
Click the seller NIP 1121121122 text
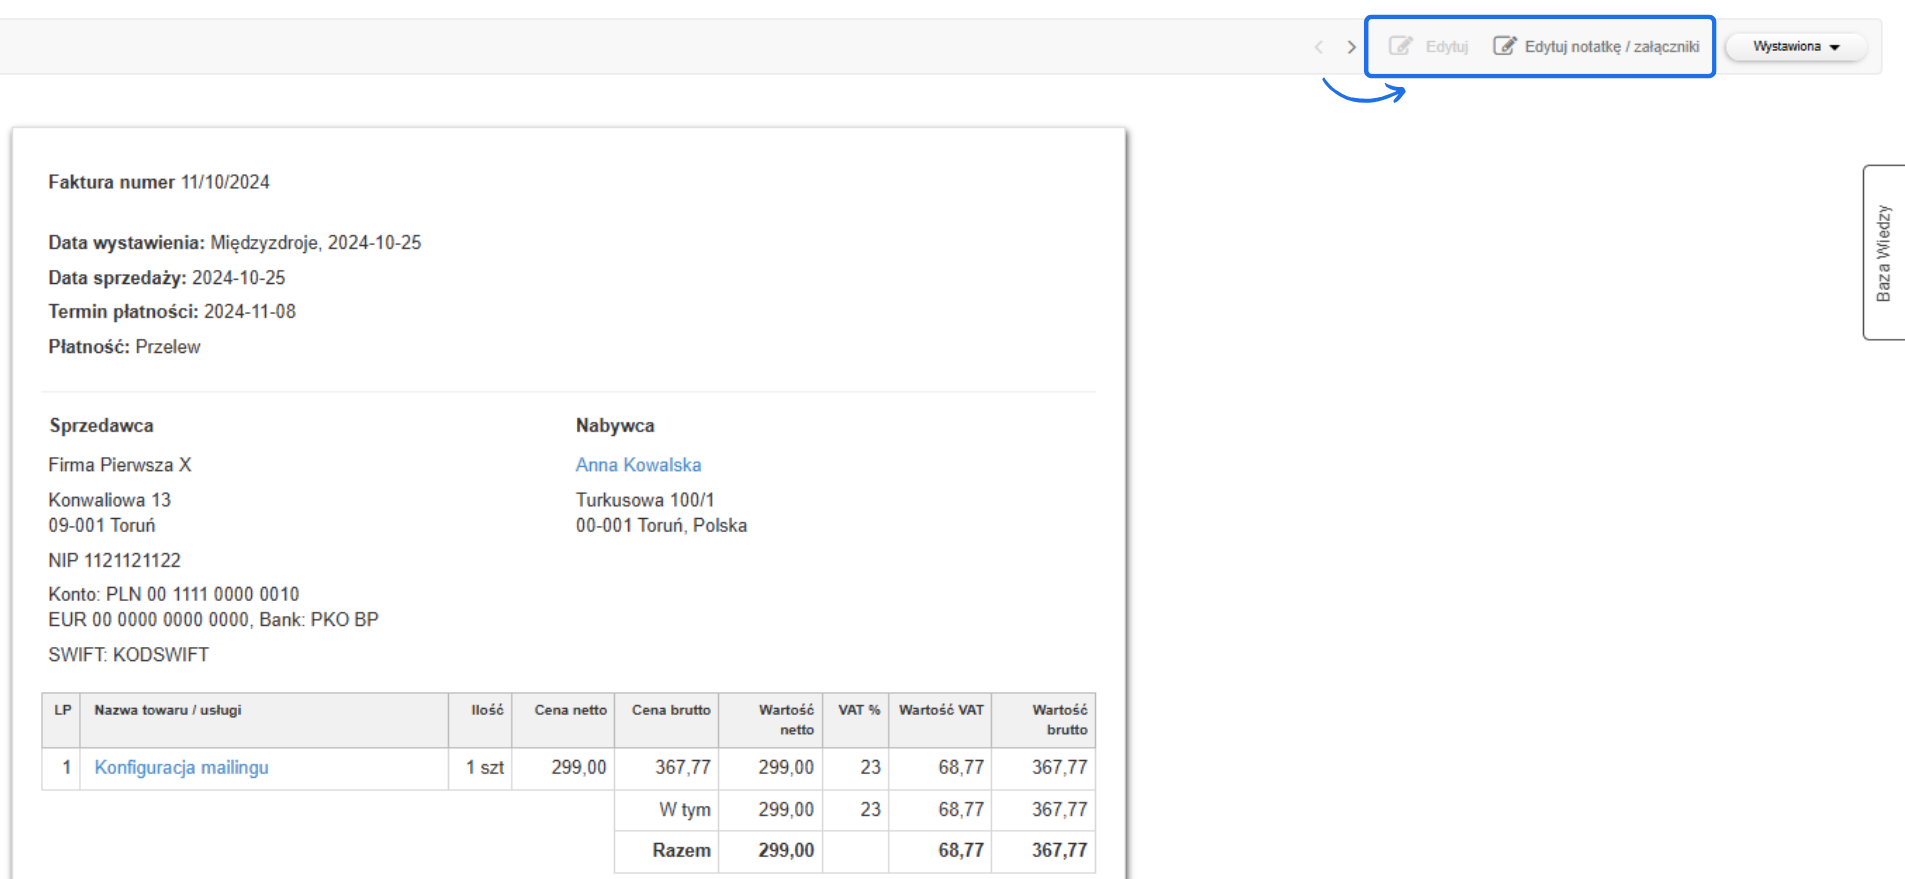(x=114, y=560)
